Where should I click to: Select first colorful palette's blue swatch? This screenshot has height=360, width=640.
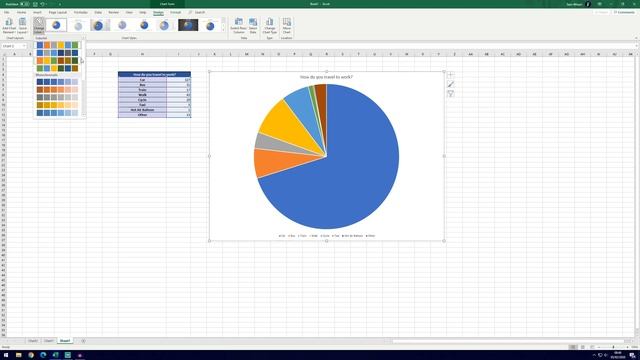click(x=40, y=45)
